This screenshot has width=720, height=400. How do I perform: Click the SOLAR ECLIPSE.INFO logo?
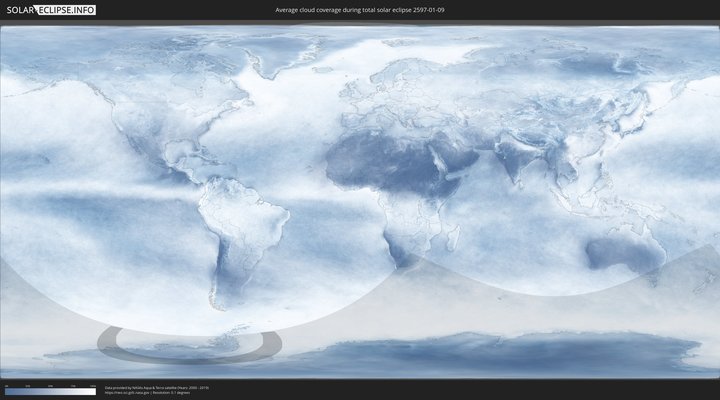pos(50,9)
